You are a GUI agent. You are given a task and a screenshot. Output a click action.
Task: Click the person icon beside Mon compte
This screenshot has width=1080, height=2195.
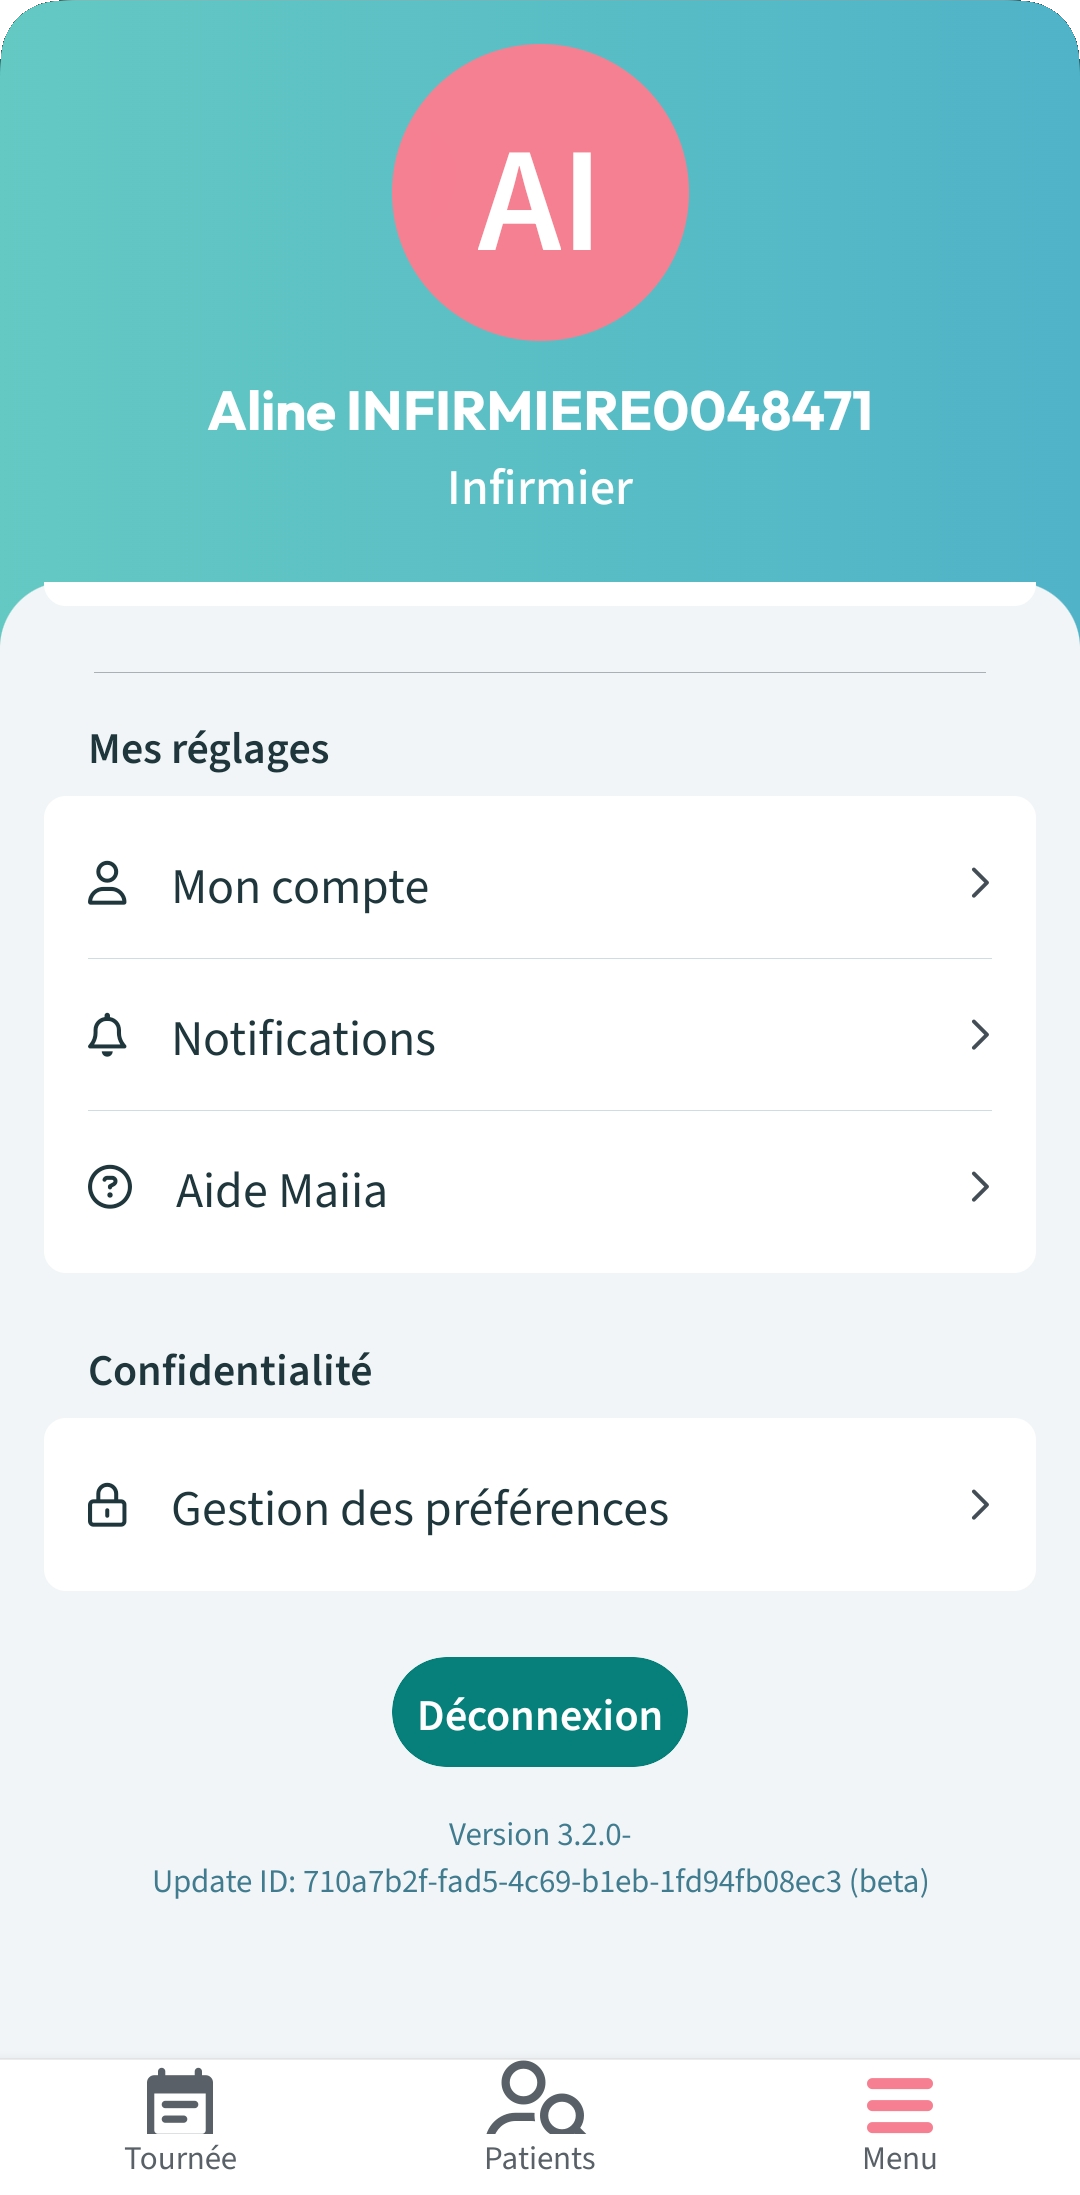click(108, 884)
